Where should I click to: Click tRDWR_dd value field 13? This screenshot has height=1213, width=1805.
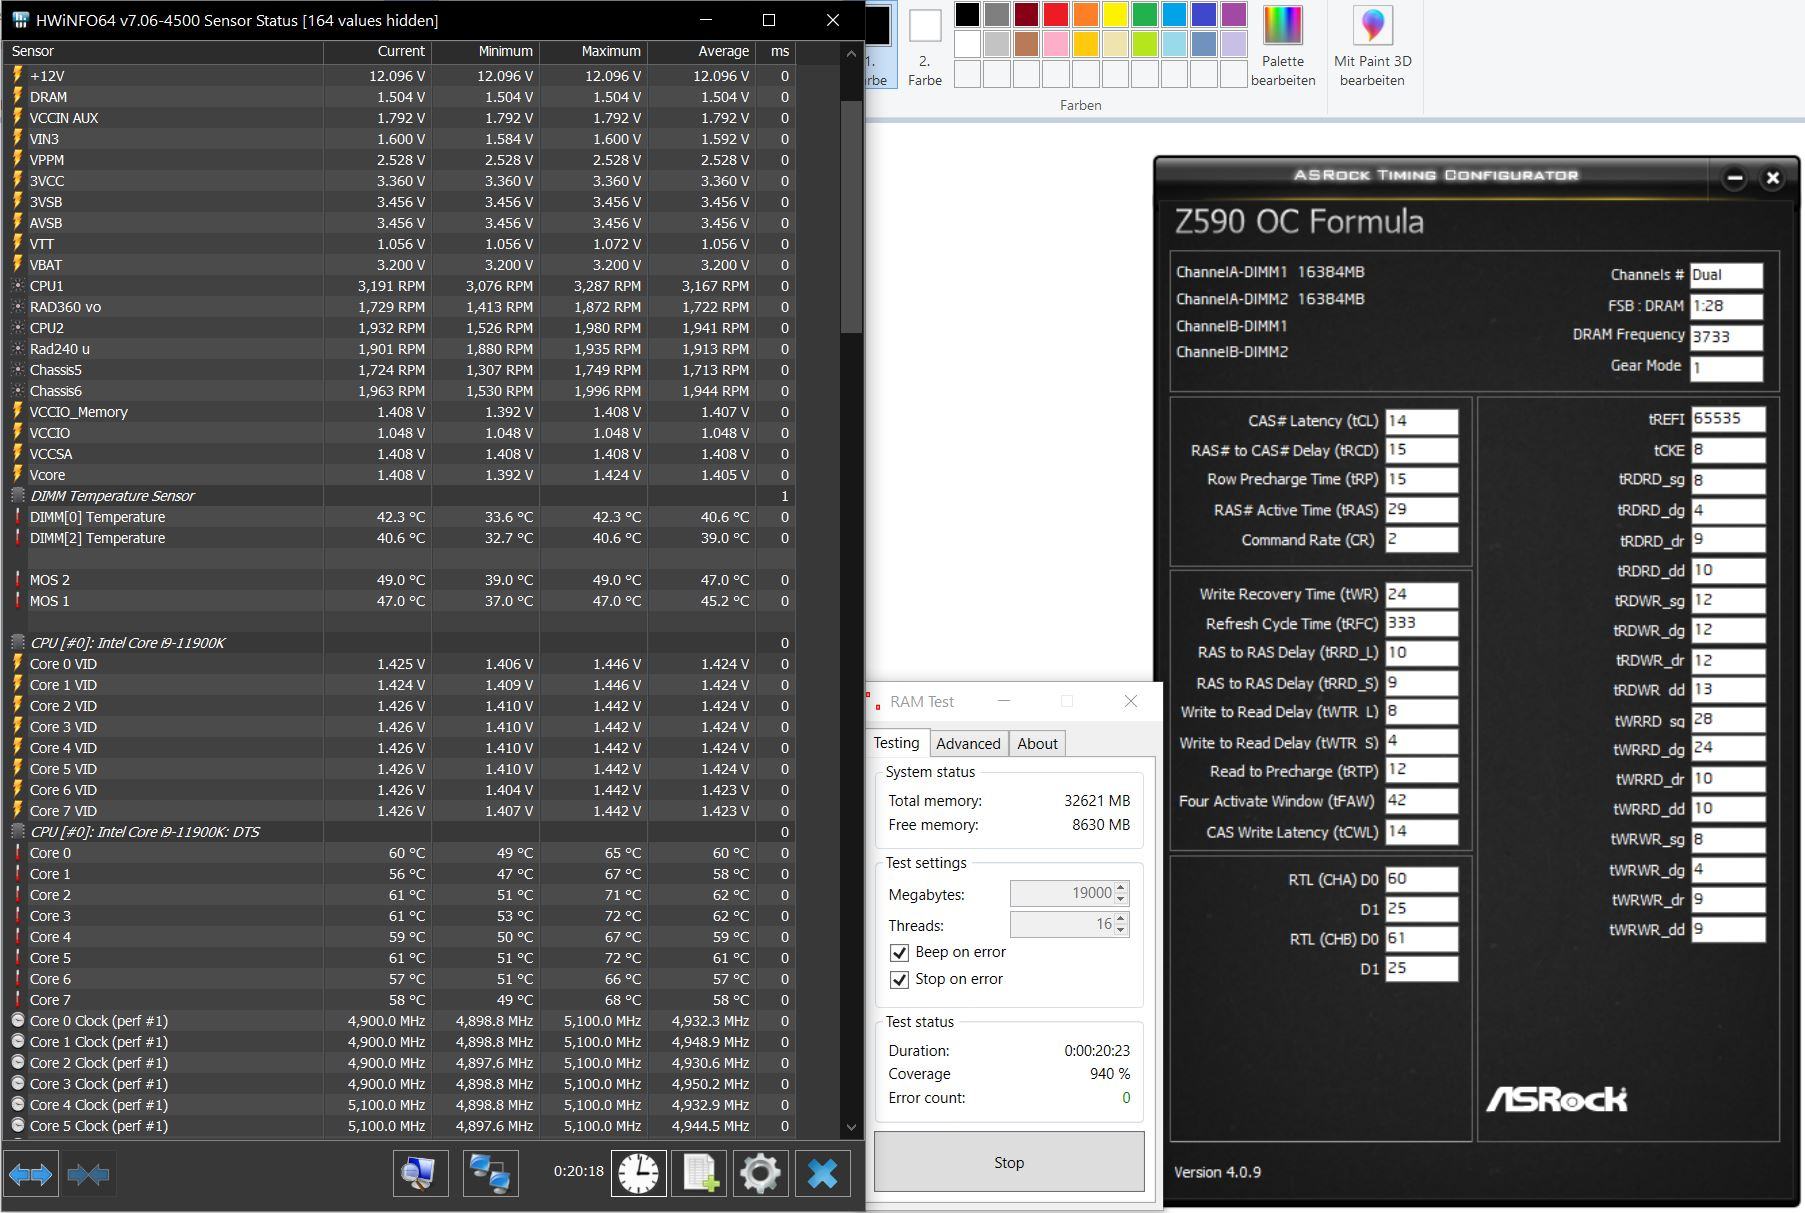[1727, 689]
